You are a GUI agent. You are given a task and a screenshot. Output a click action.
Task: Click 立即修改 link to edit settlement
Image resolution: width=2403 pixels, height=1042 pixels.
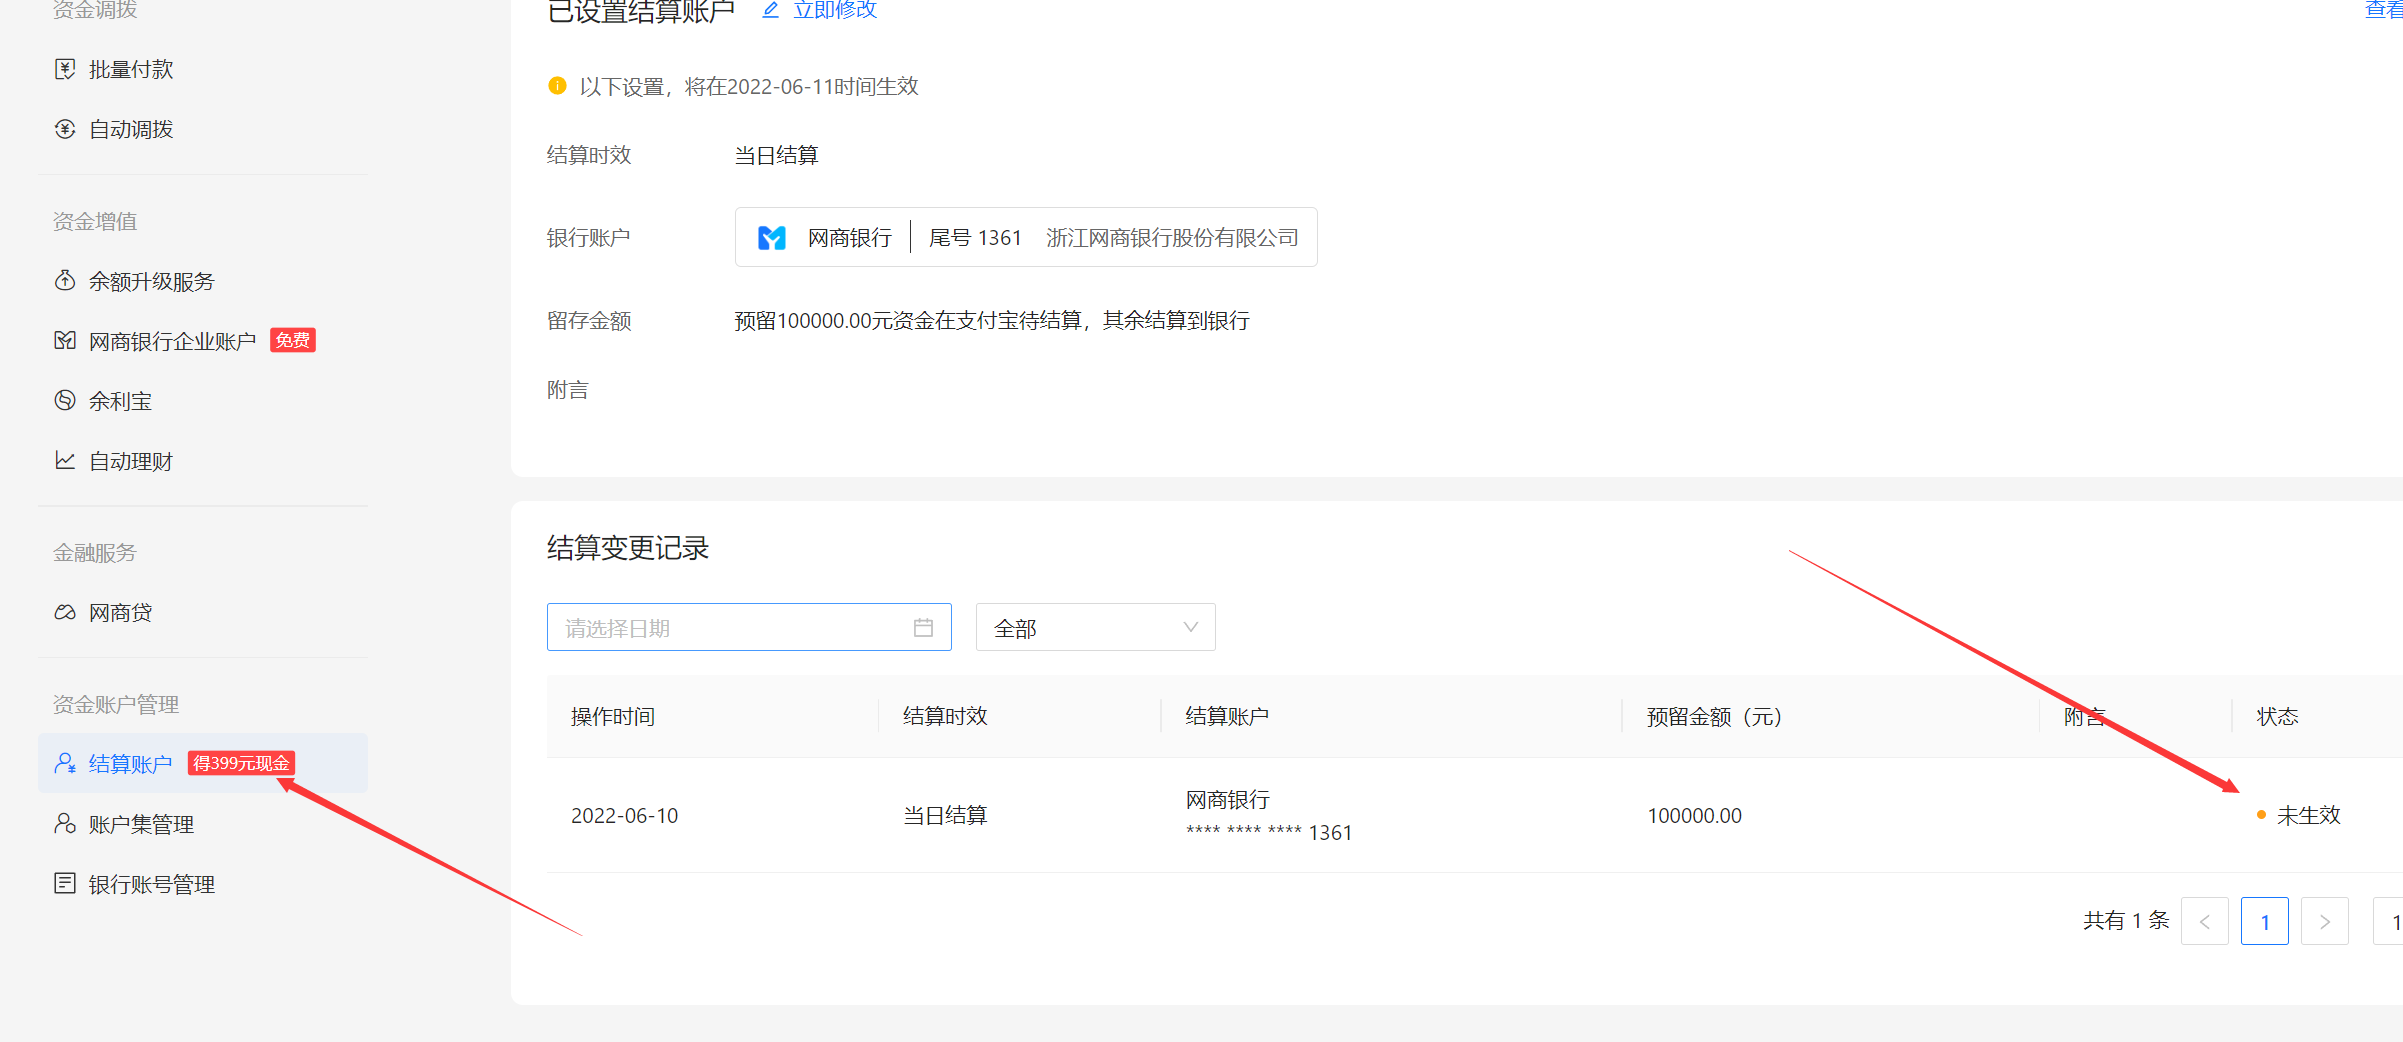pyautogui.click(x=833, y=10)
